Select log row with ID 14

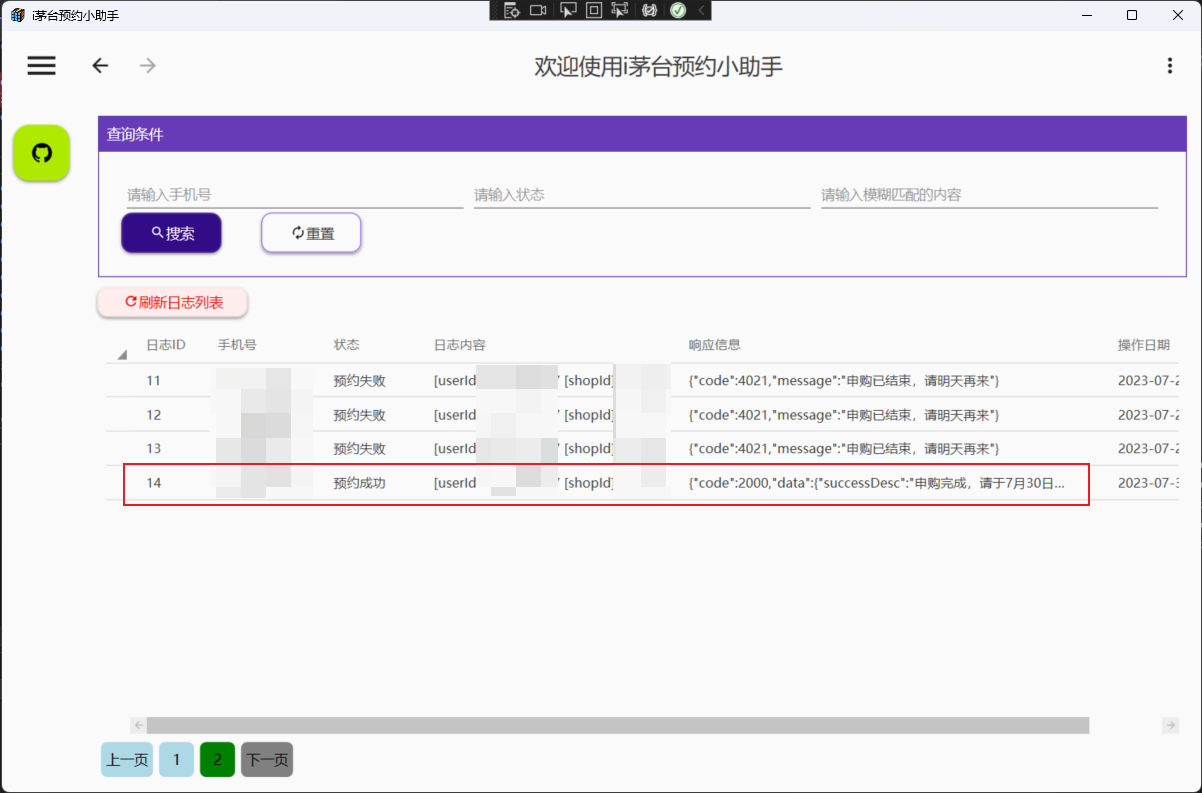tap(643, 483)
